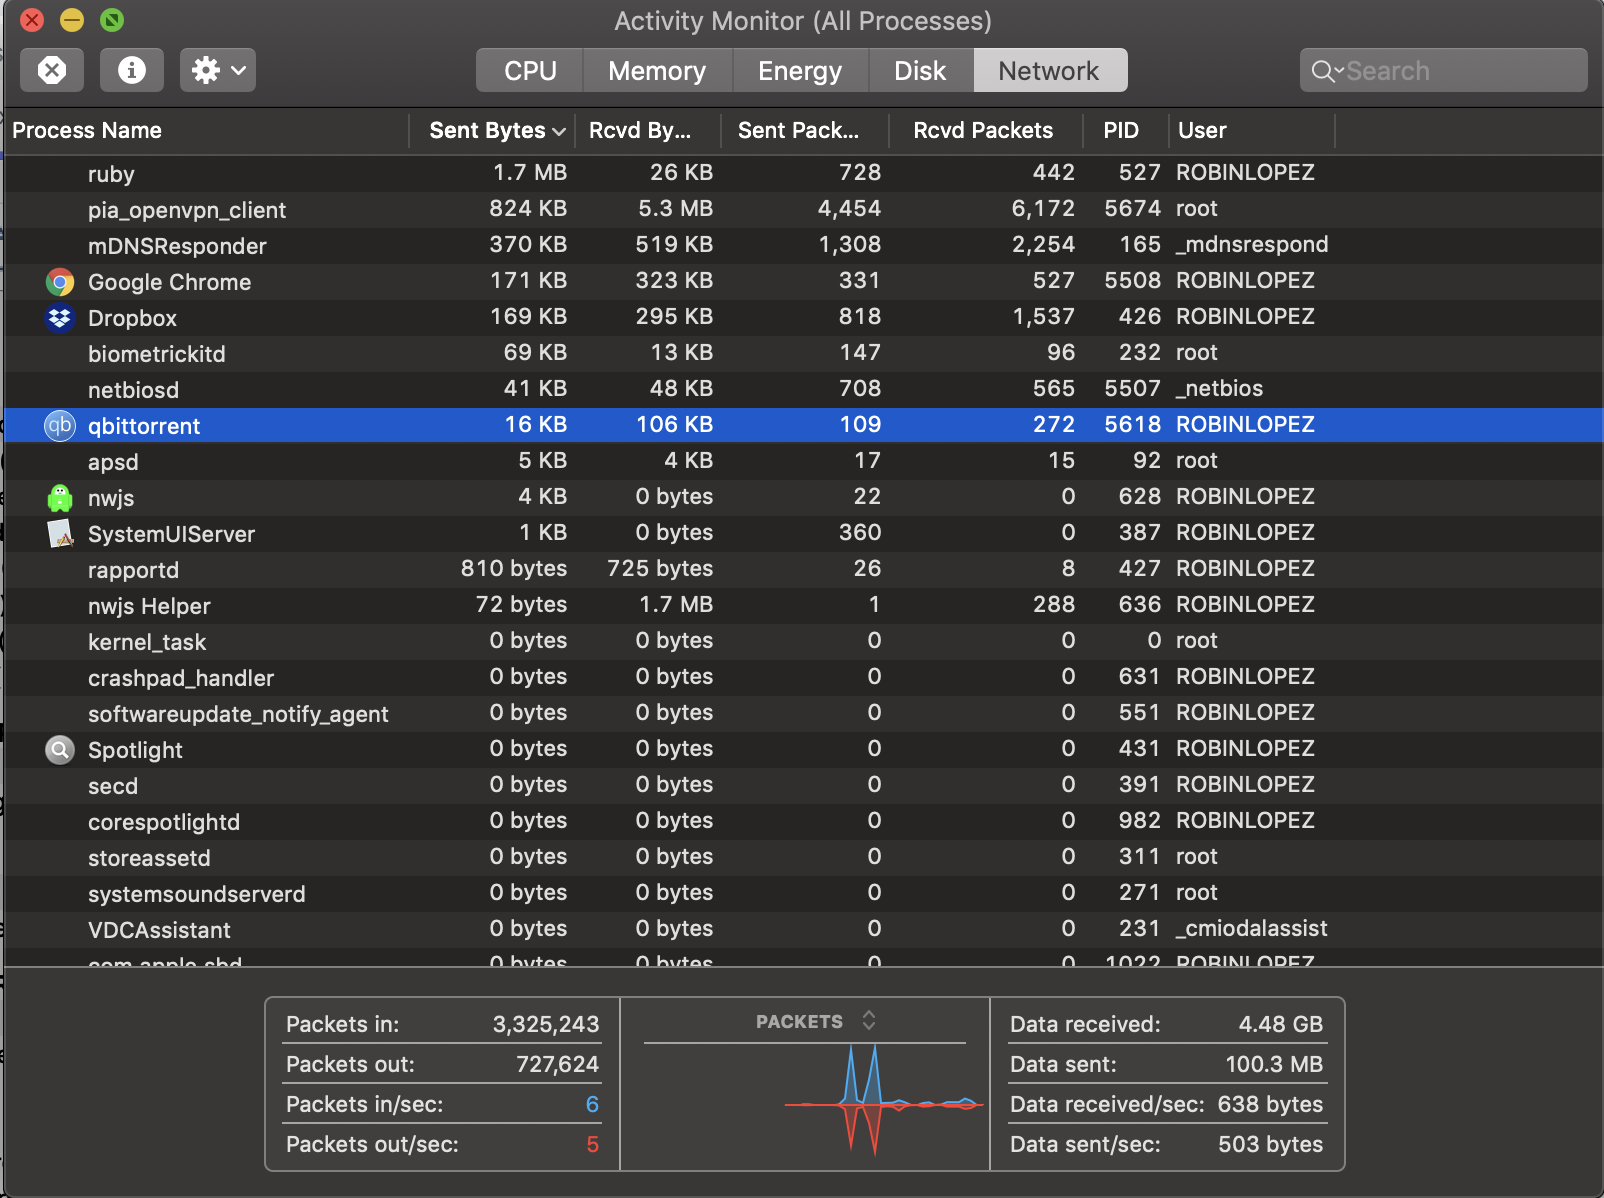Open the process info (i) icon
Image resolution: width=1604 pixels, height=1198 pixels.
[132, 70]
